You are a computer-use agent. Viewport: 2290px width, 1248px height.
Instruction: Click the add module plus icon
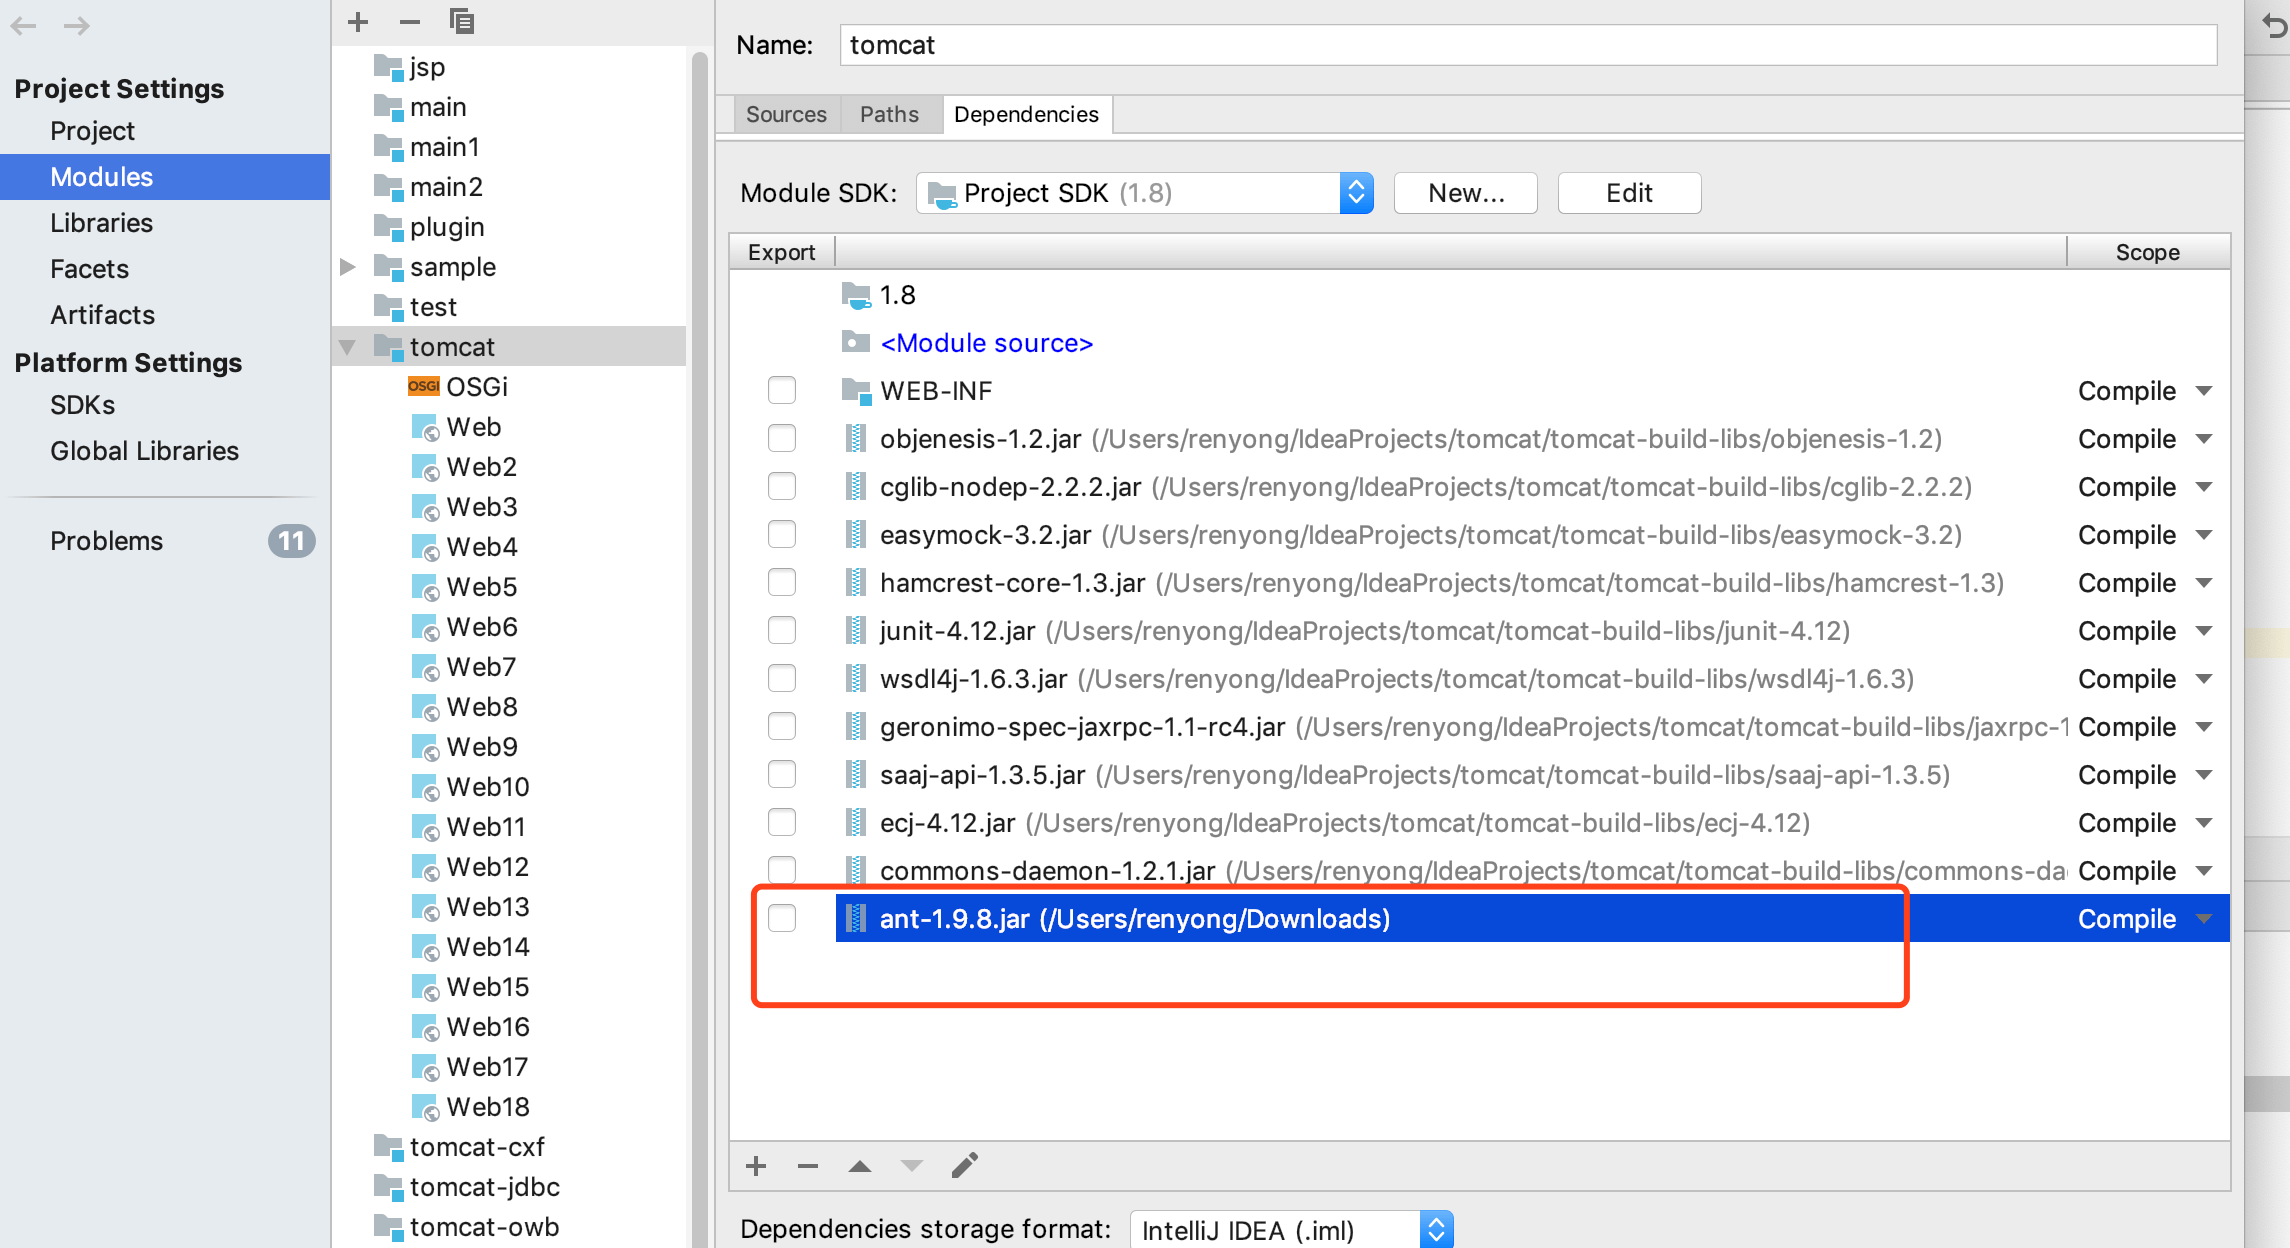(x=358, y=22)
